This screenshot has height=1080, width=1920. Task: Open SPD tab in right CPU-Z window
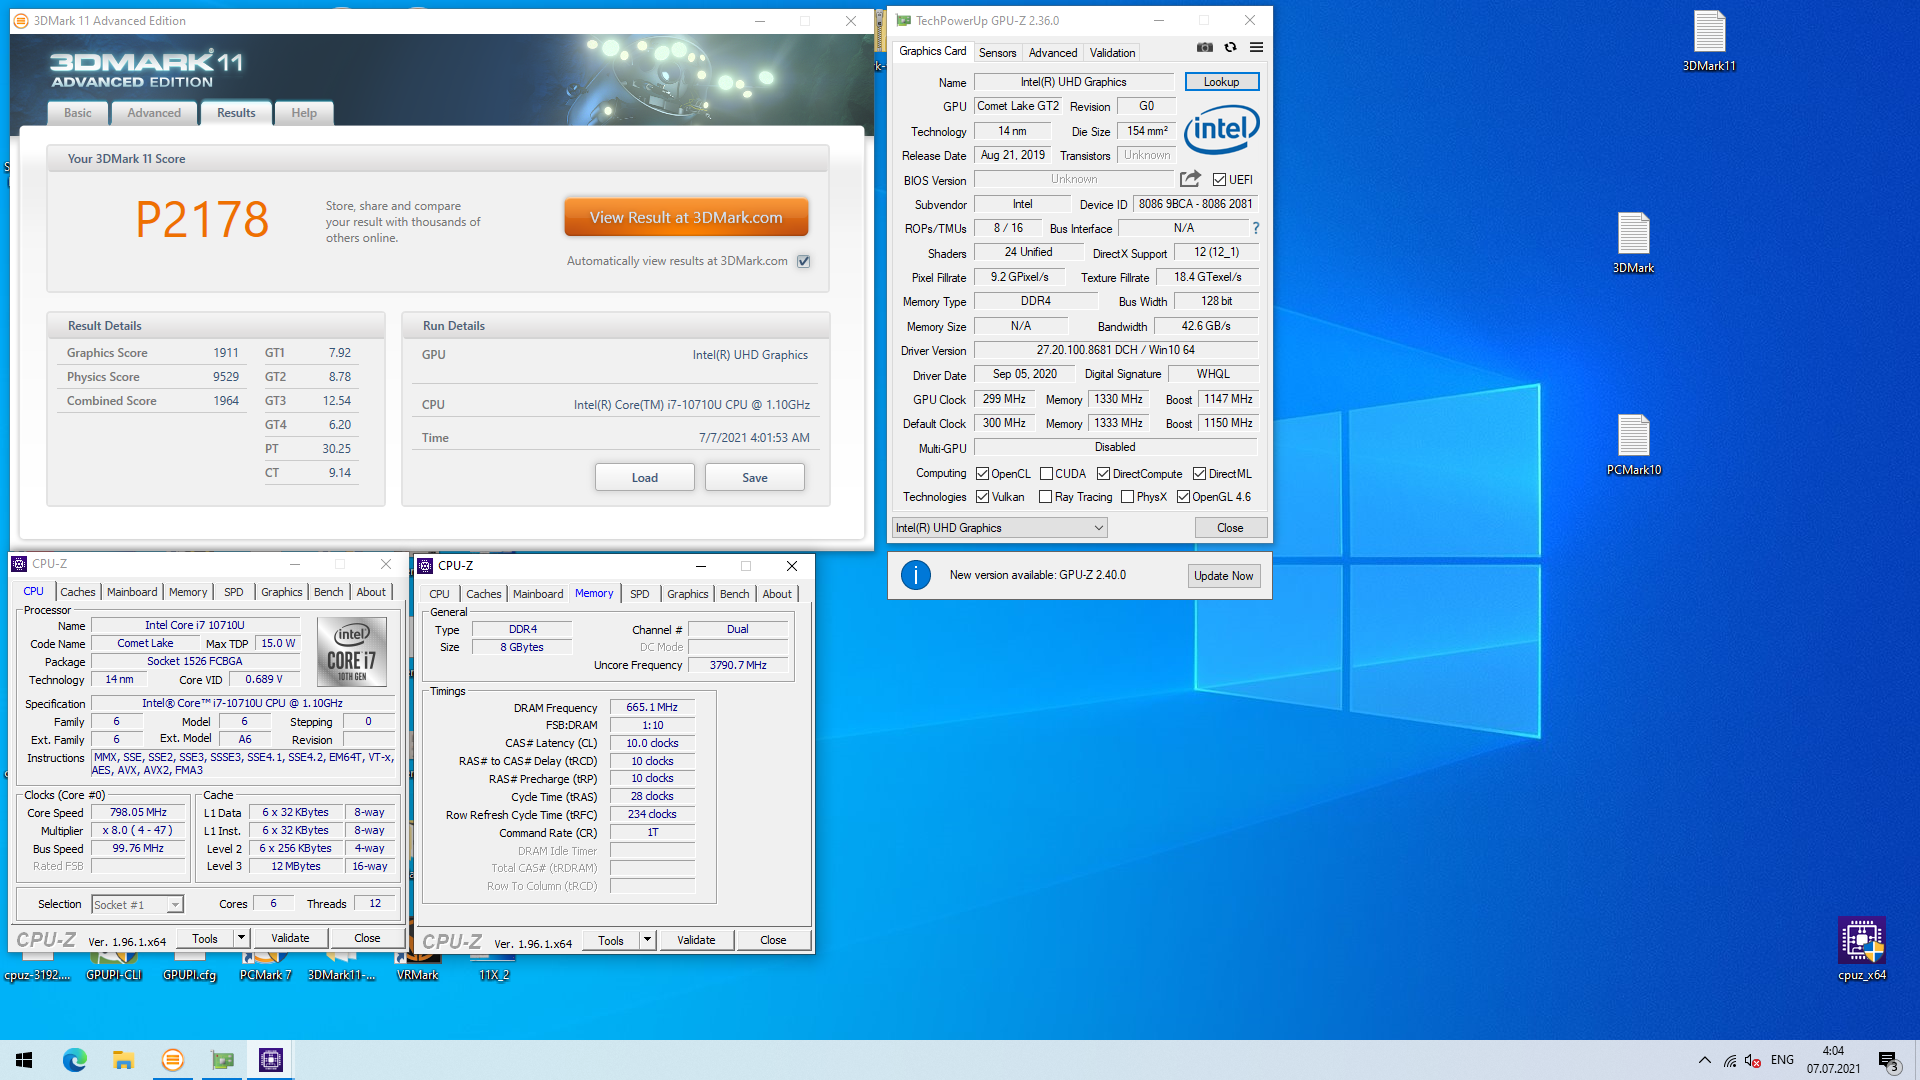coord(639,594)
